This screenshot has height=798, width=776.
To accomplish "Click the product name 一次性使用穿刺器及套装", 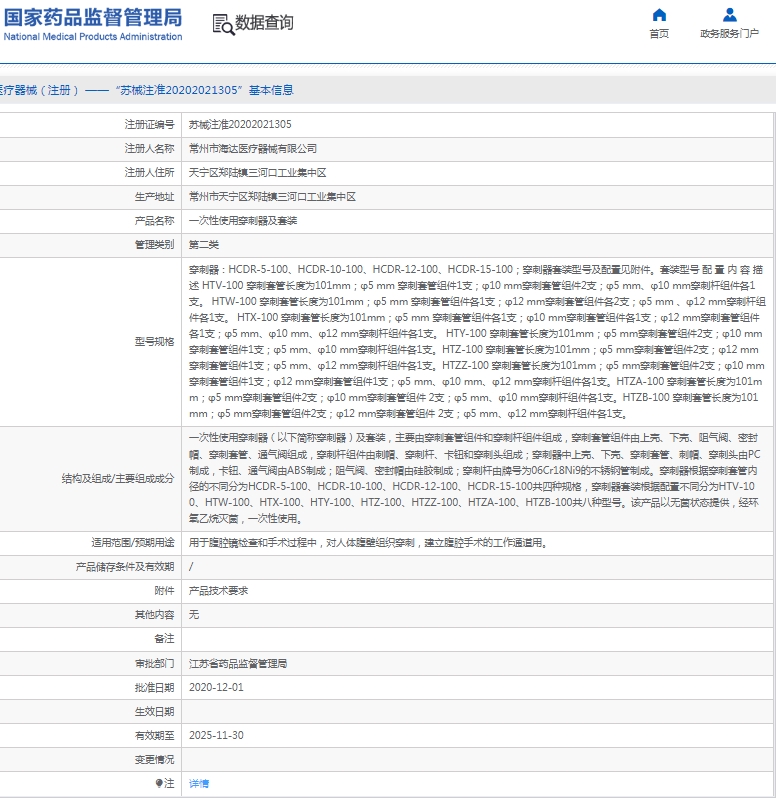I will click(x=243, y=220).
